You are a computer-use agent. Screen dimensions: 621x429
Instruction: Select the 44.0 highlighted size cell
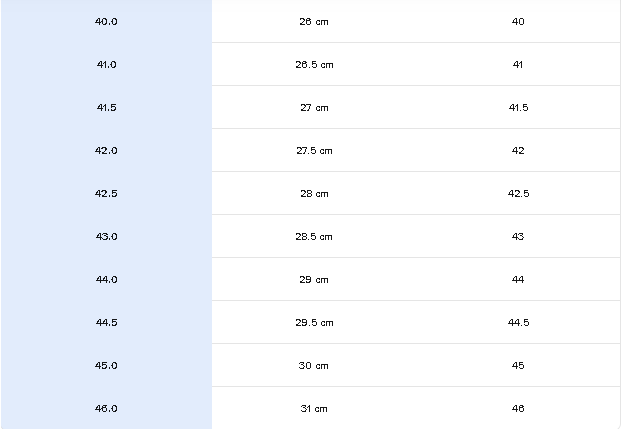click(106, 279)
